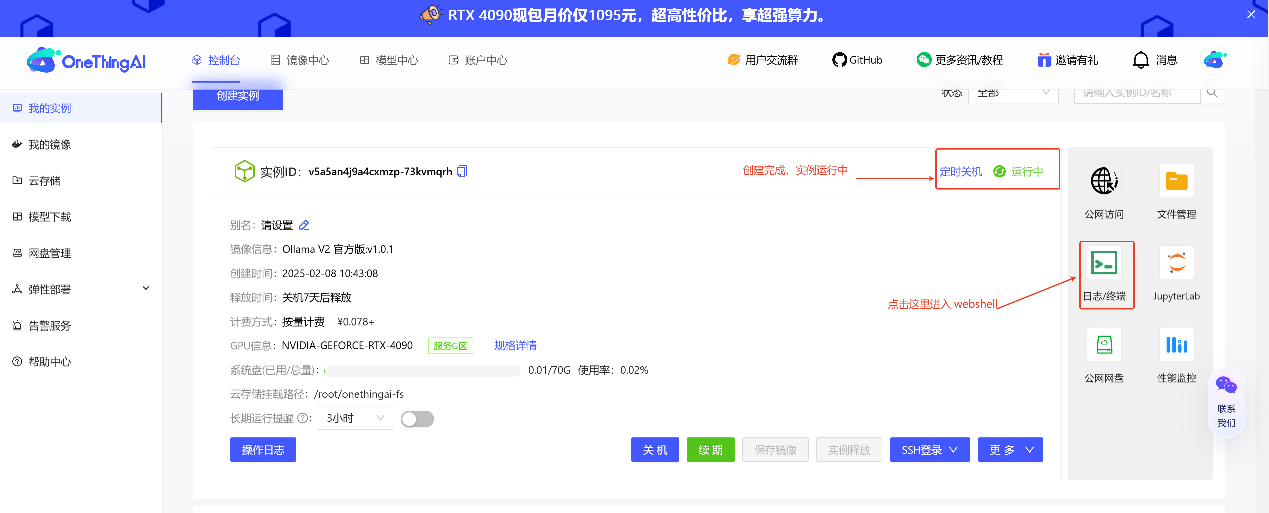Open the SSH登录 dropdown
1269x513 pixels.
point(929,450)
